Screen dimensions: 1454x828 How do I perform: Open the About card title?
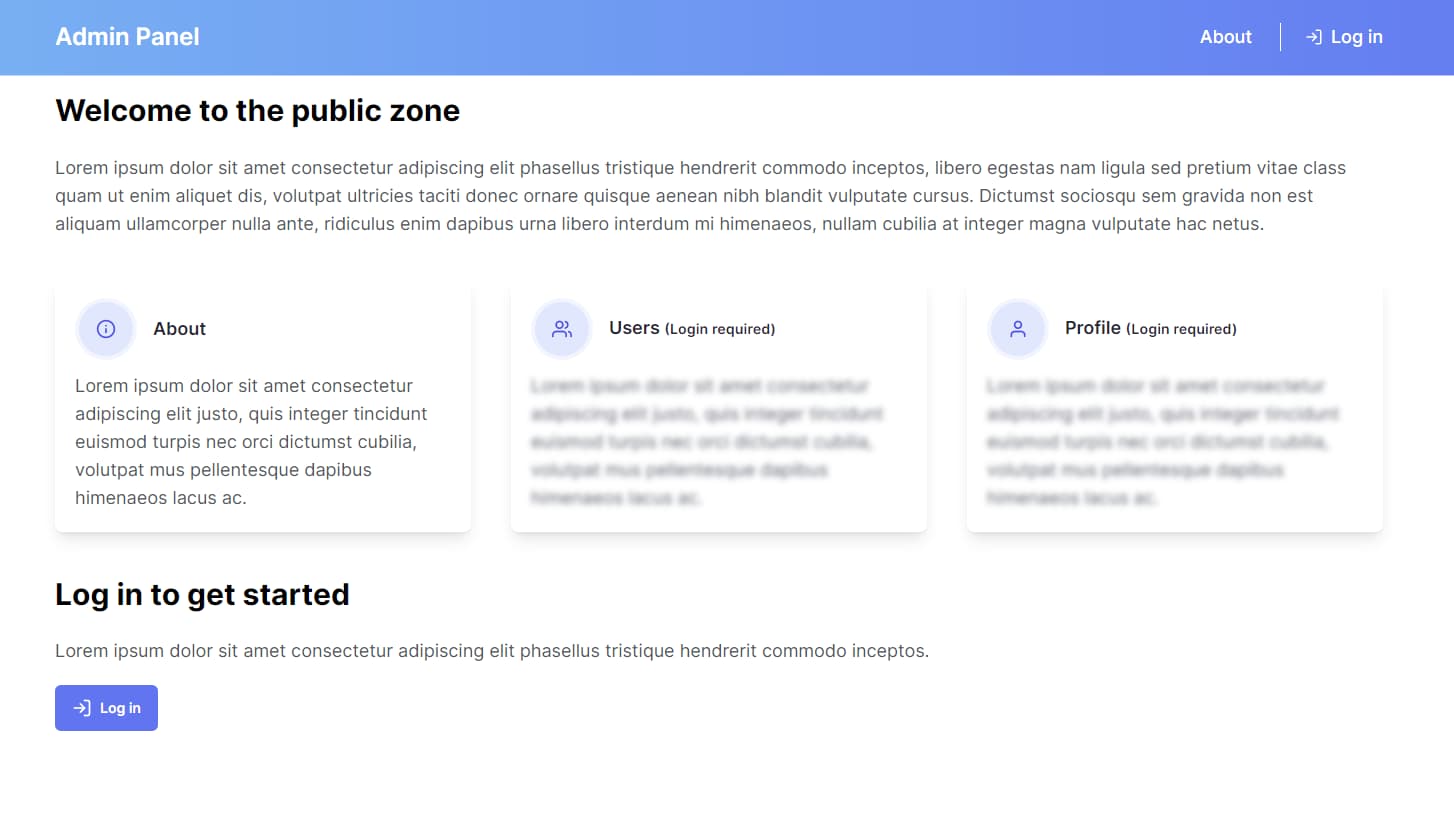[179, 329]
